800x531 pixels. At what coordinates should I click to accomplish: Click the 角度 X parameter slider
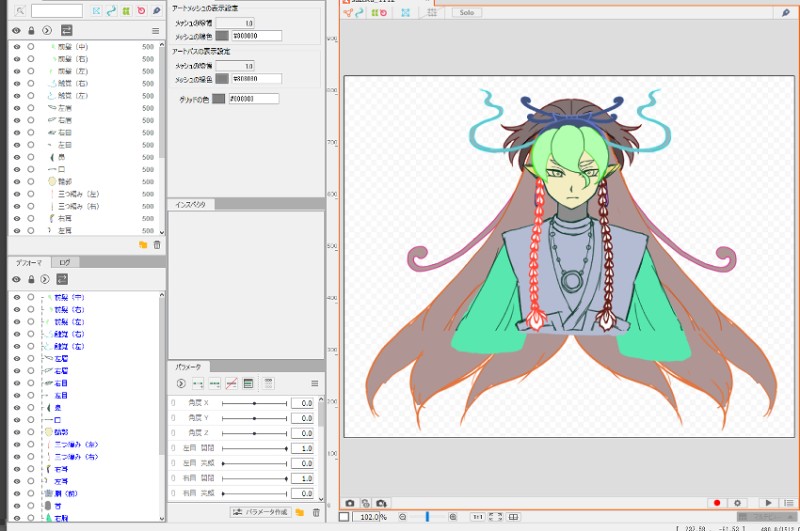[254, 403]
